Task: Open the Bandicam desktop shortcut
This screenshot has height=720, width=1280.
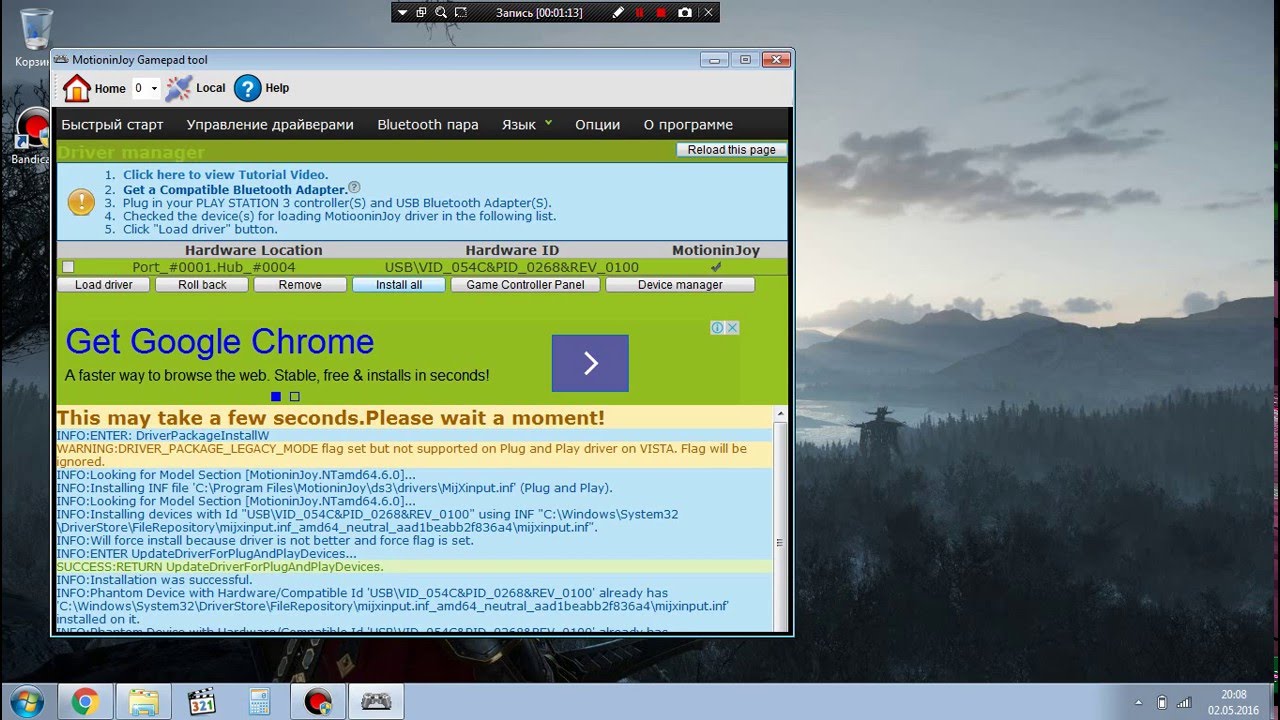Action: tap(33, 136)
